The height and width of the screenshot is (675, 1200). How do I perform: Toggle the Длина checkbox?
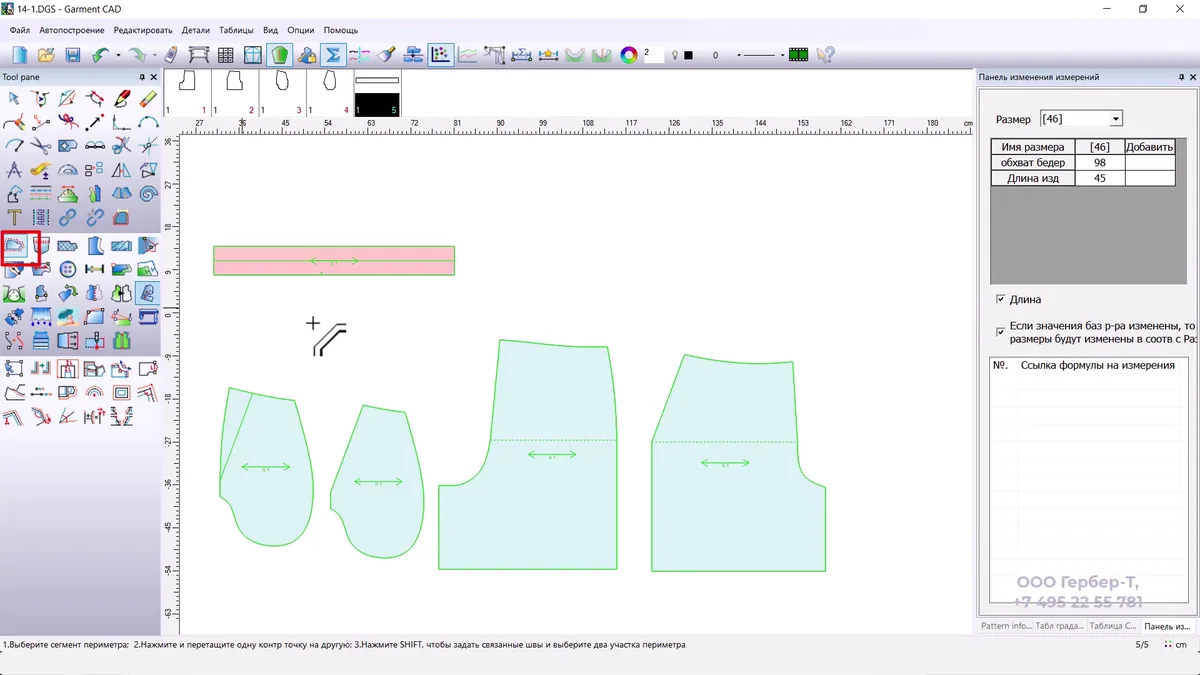(1000, 299)
